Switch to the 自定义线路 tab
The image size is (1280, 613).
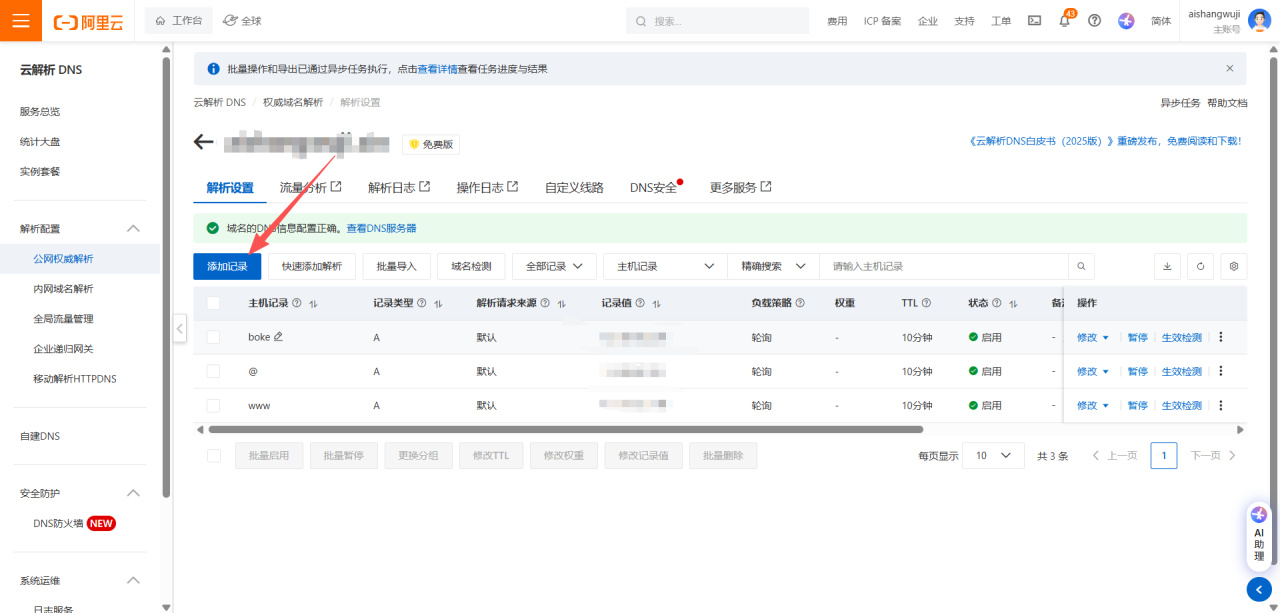pos(574,187)
